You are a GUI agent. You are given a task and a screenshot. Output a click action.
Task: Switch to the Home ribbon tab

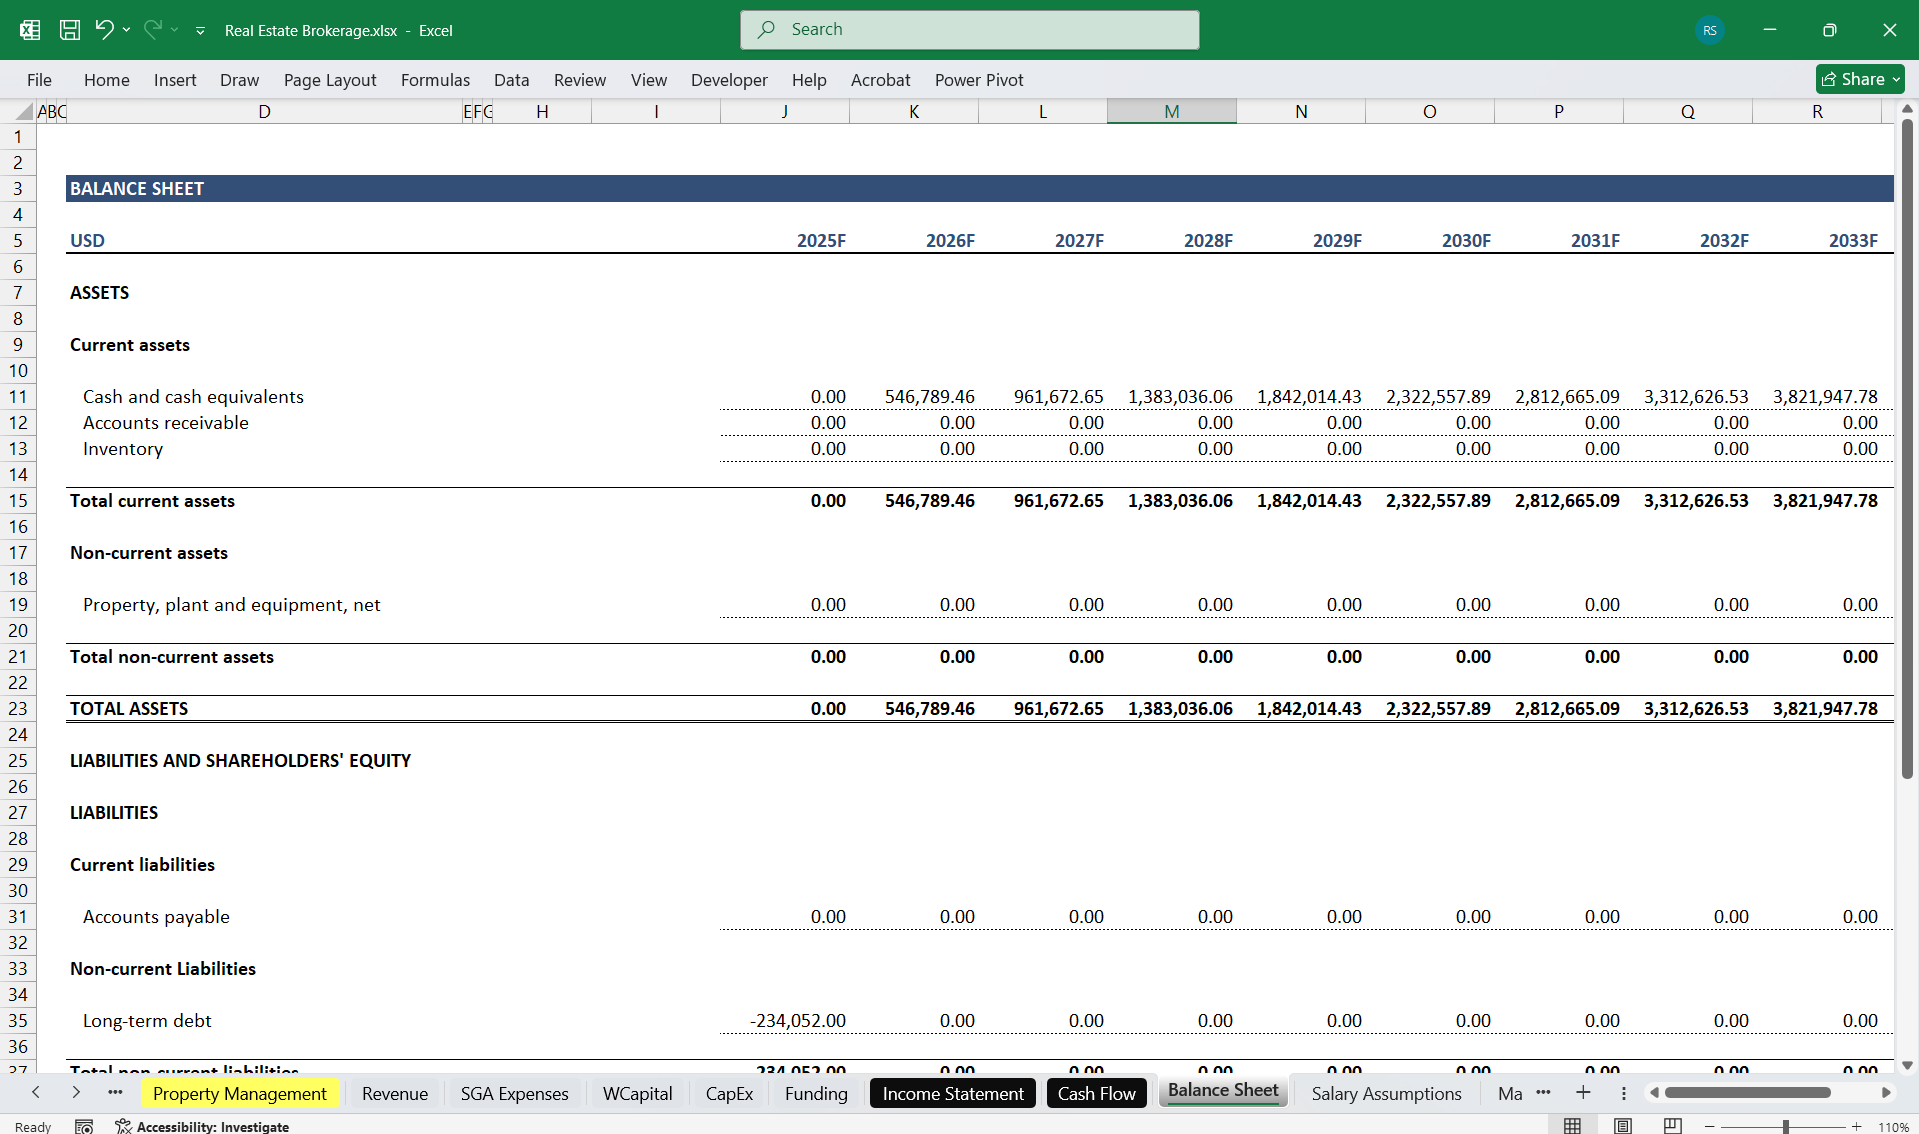point(107,80)
